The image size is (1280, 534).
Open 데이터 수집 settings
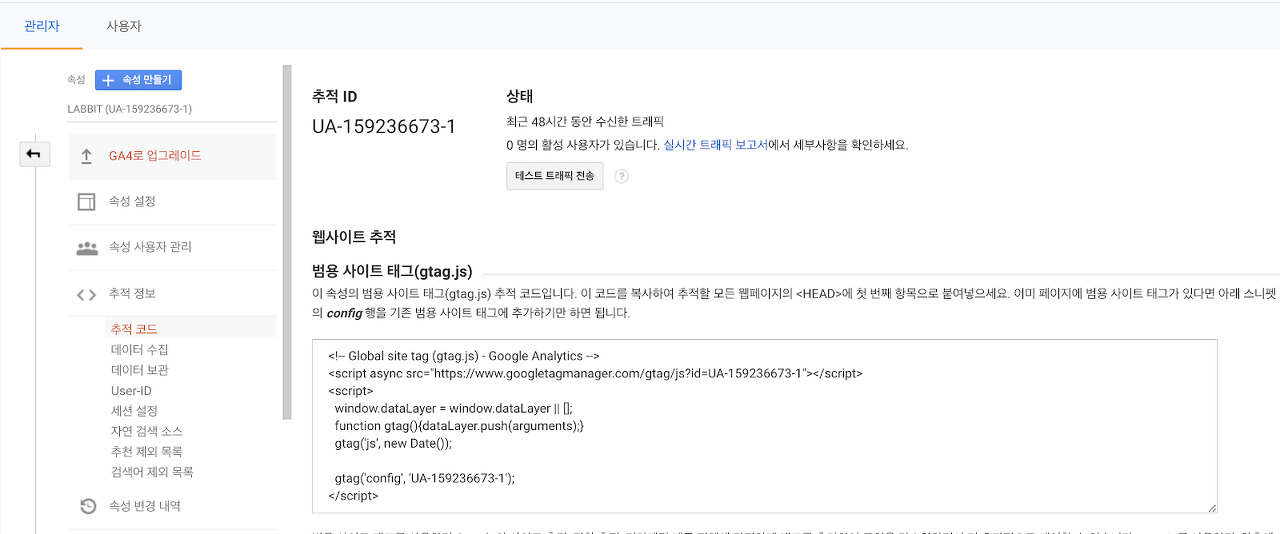coord(139,350)
